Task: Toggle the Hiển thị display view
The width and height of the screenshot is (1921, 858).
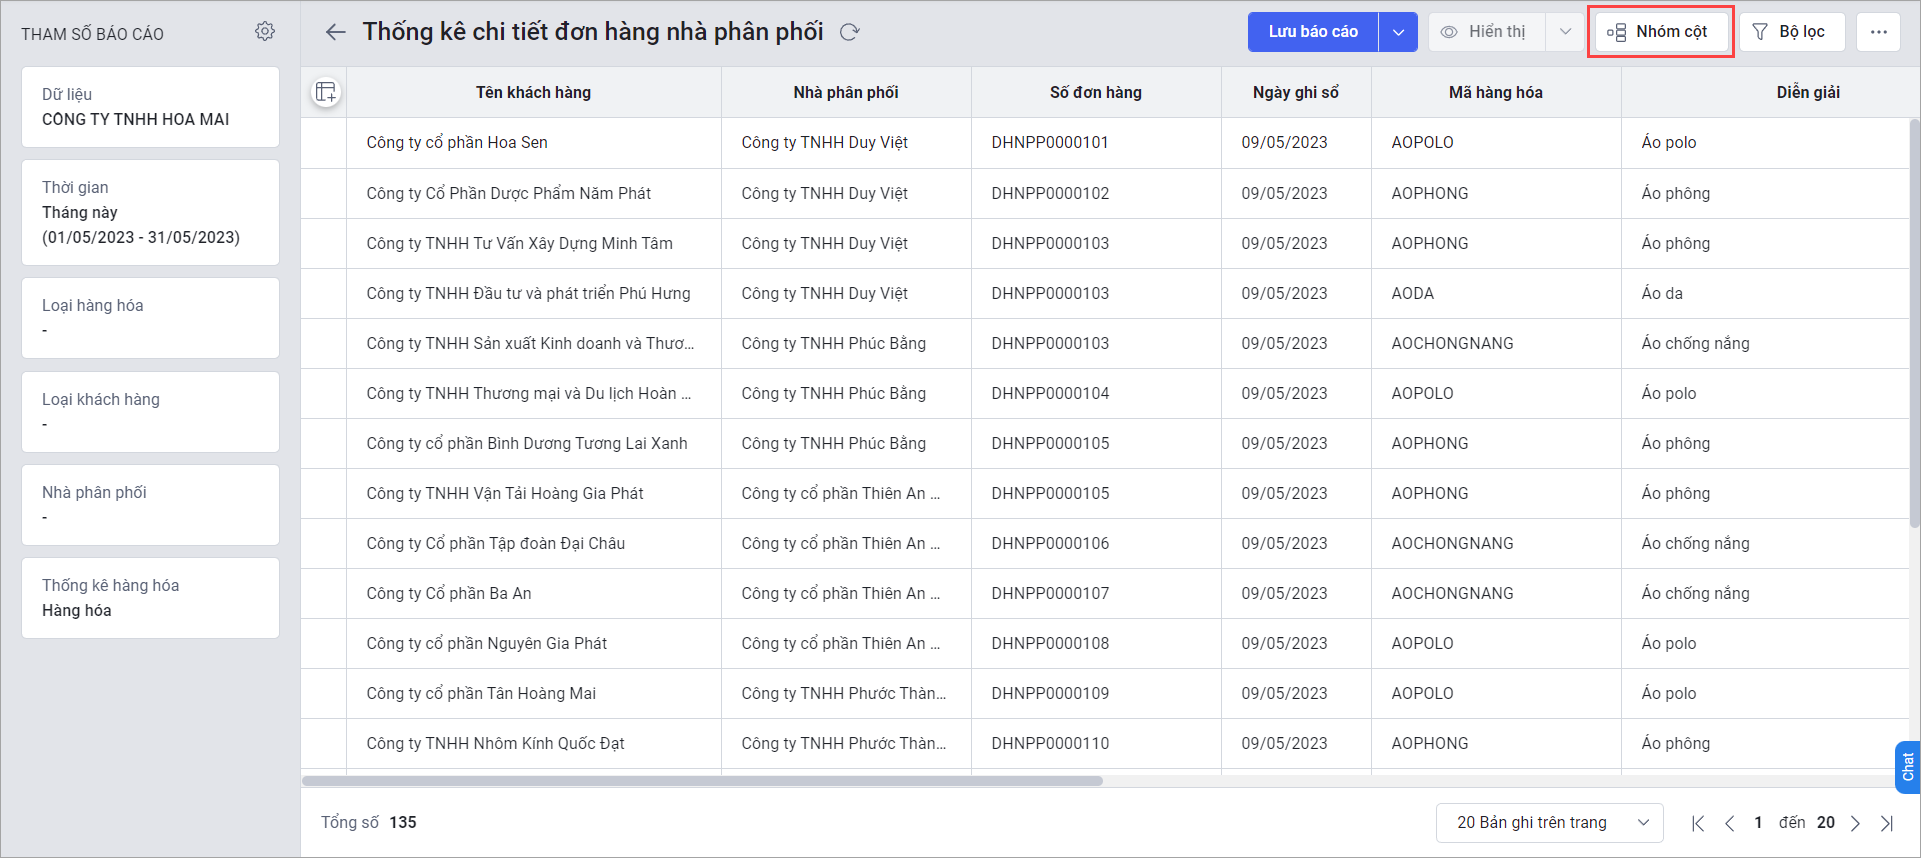Action: (x=1487, y=32)
